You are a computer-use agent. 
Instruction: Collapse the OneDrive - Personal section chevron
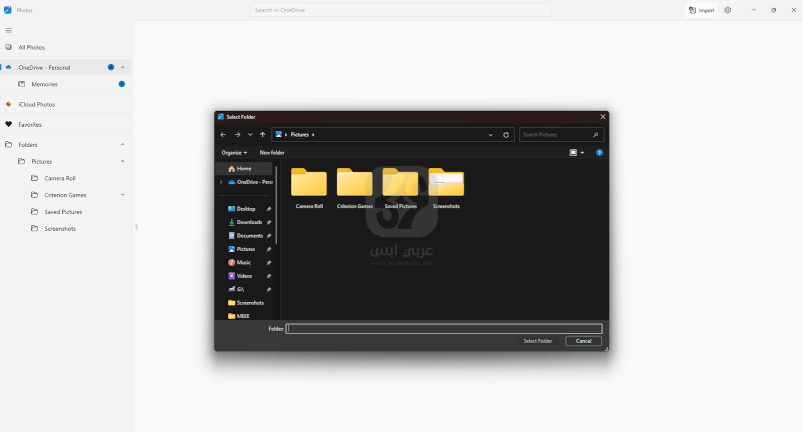click(x=122, y=67)
